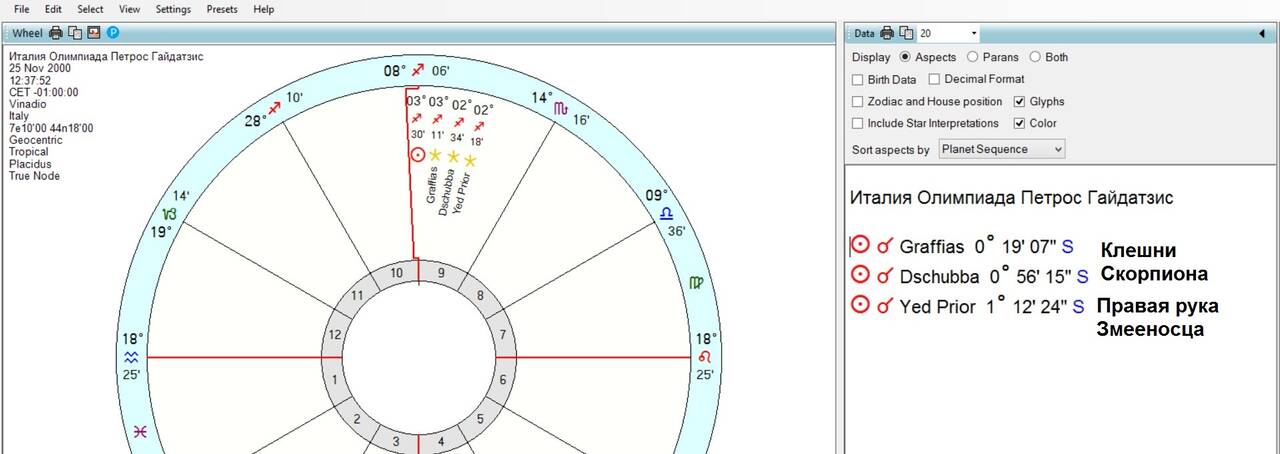Screen dimensions: 1280x454
Task: Click the conjunction glyph in the Dschubba row
Action: pyautogui.click(x=884, y=275)
